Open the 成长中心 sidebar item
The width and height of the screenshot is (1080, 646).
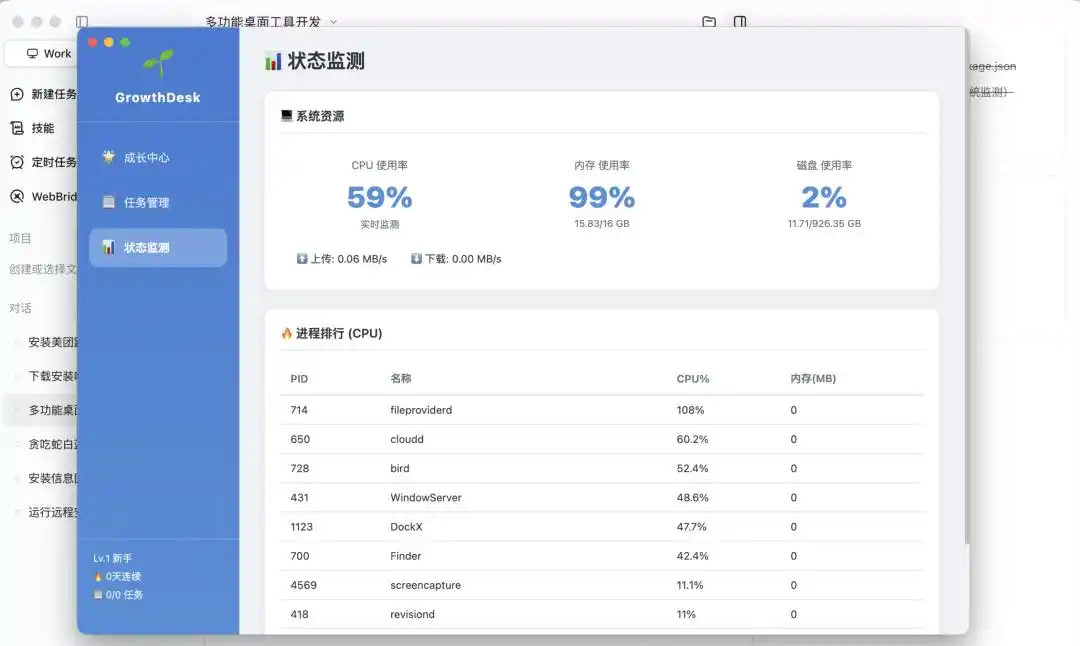click(x=158, y=158)
